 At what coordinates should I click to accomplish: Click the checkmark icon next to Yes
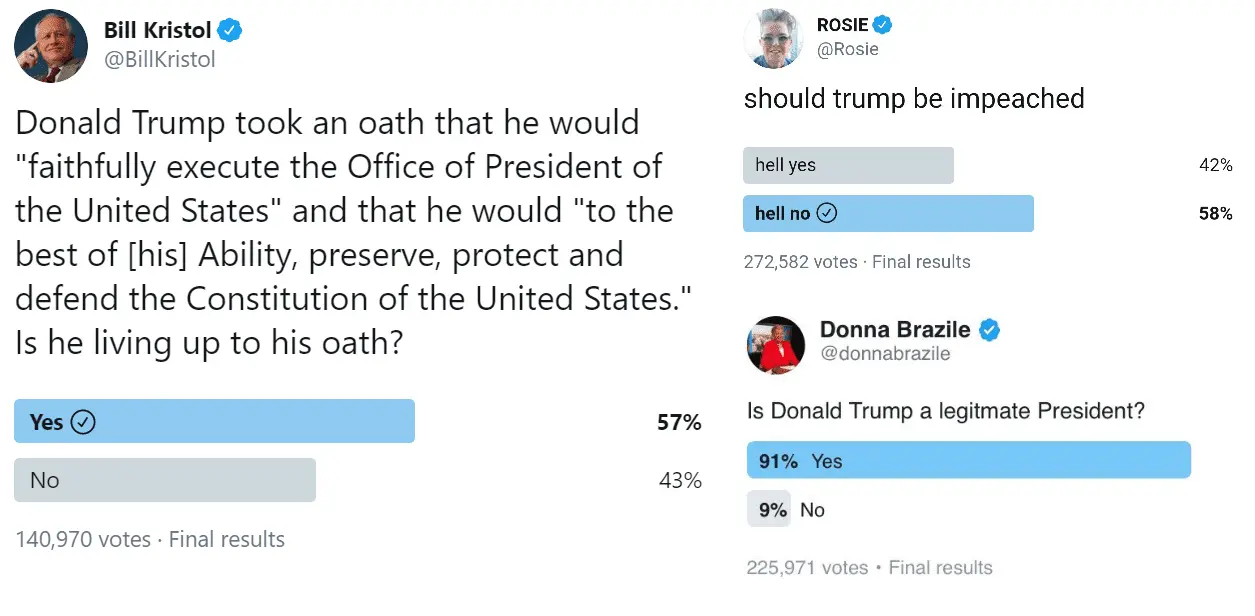(x=84, y=422)
